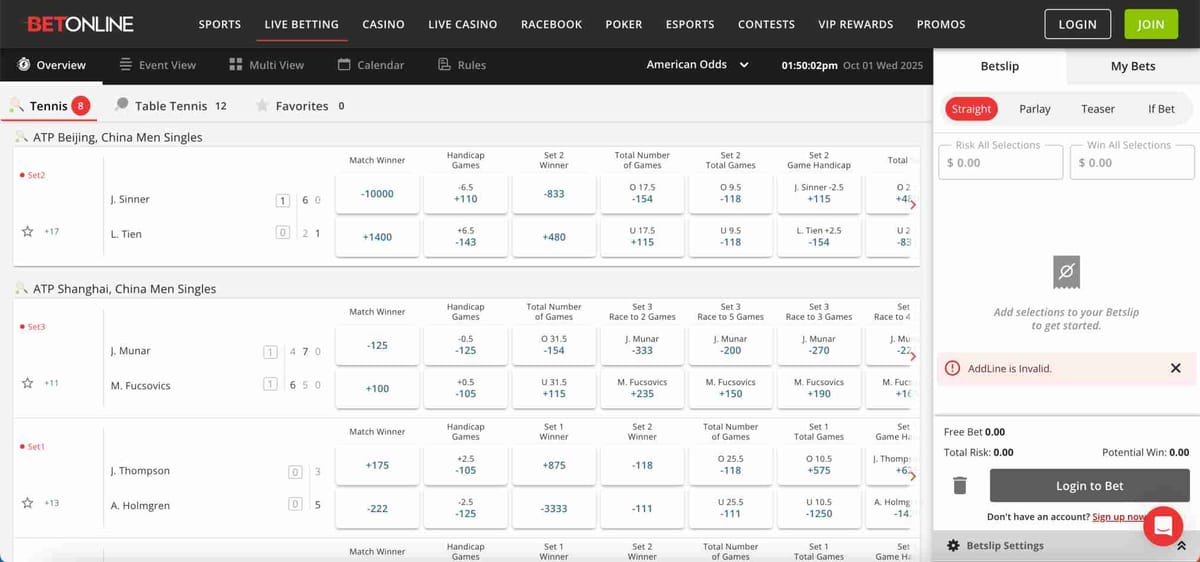Open the live chat bubble icon
Viewport: 1200px width, 562px height.
point(1163,525)
